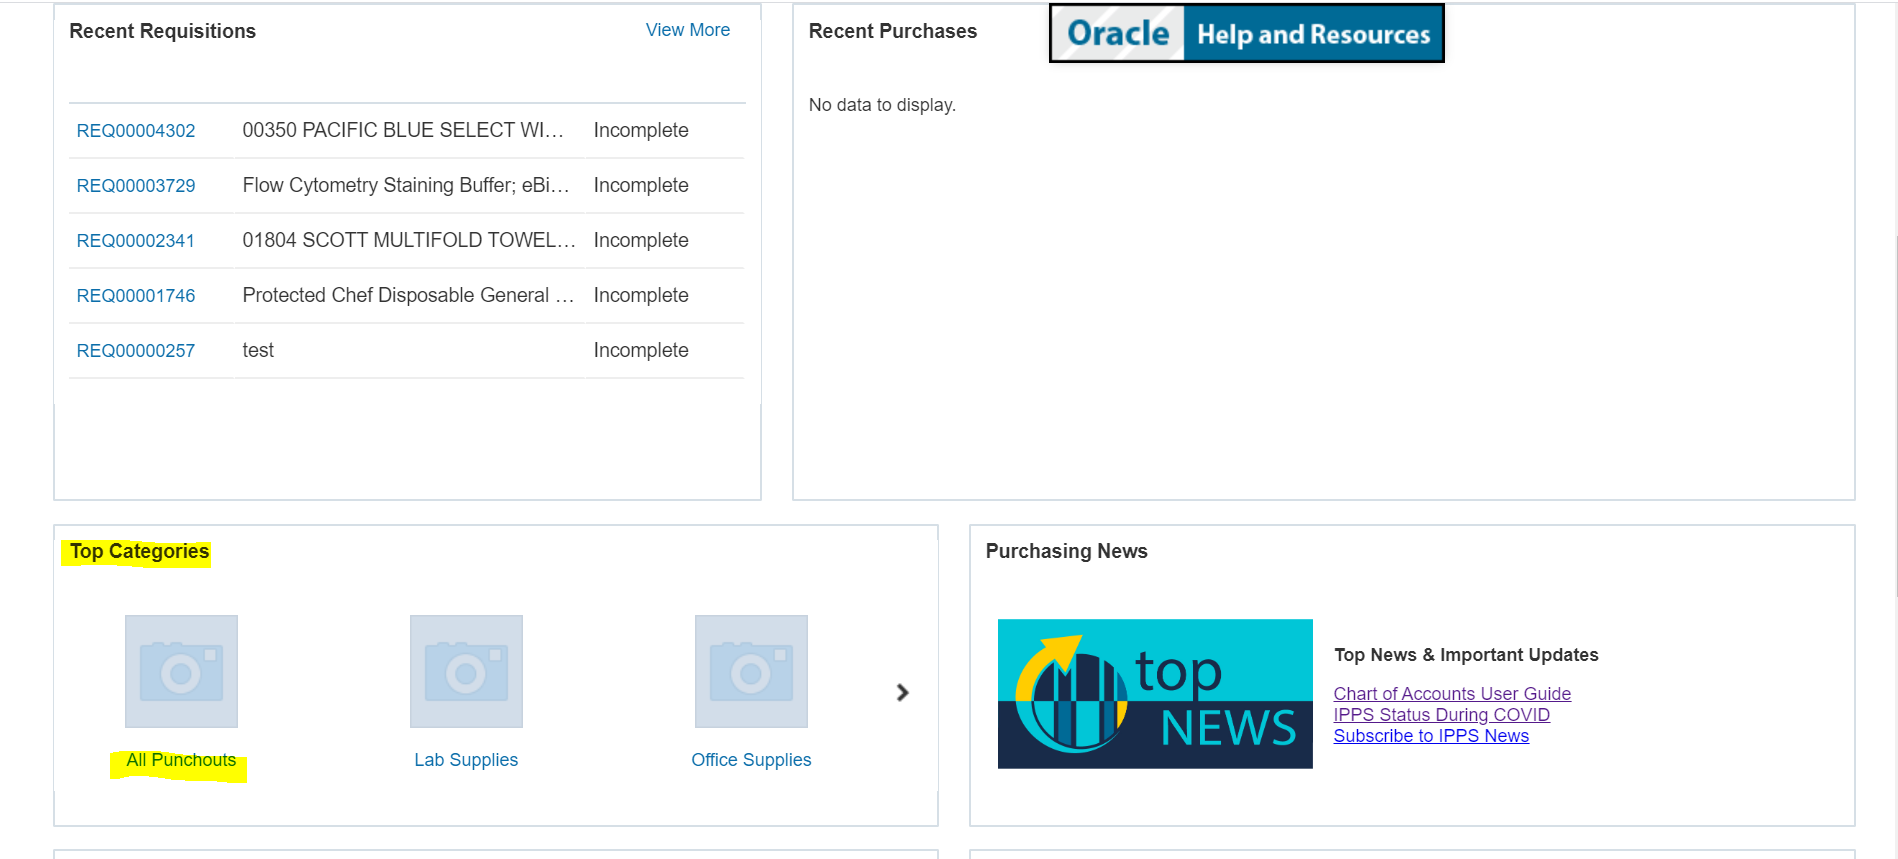Open the Oracle Help and Resources banner
This screenshot has height=859, width=1898.
(1247, 33)
